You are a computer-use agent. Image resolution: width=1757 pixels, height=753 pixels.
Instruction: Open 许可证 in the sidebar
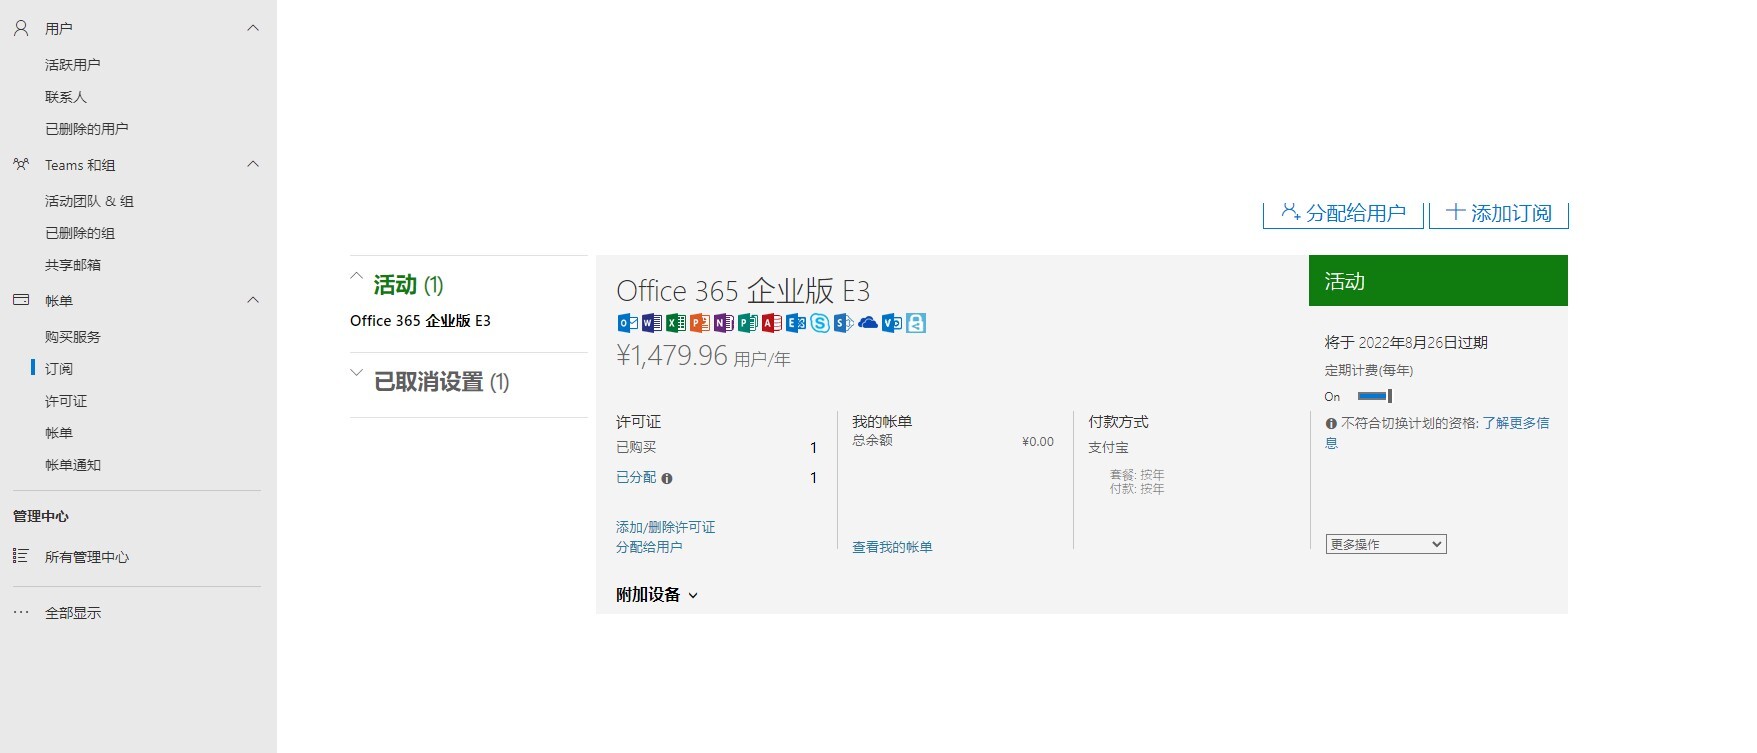(66, 401)
